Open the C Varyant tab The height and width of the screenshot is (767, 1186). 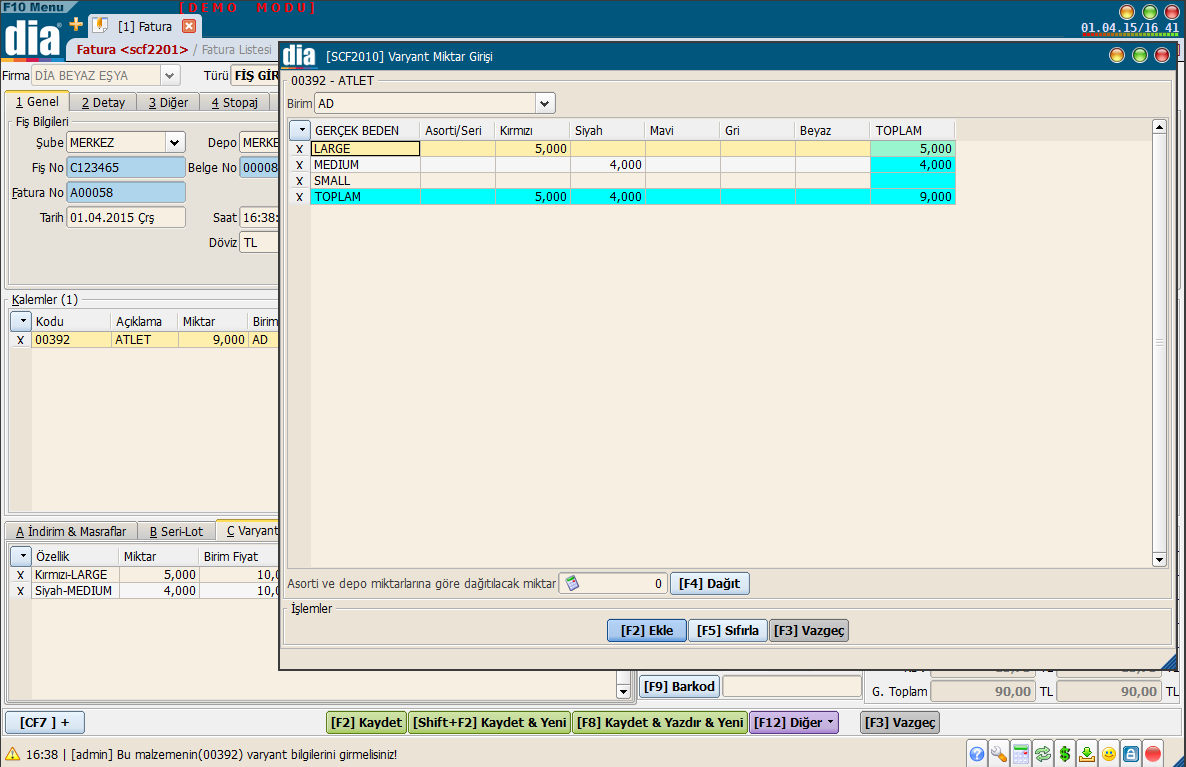[x=250, y=530]
